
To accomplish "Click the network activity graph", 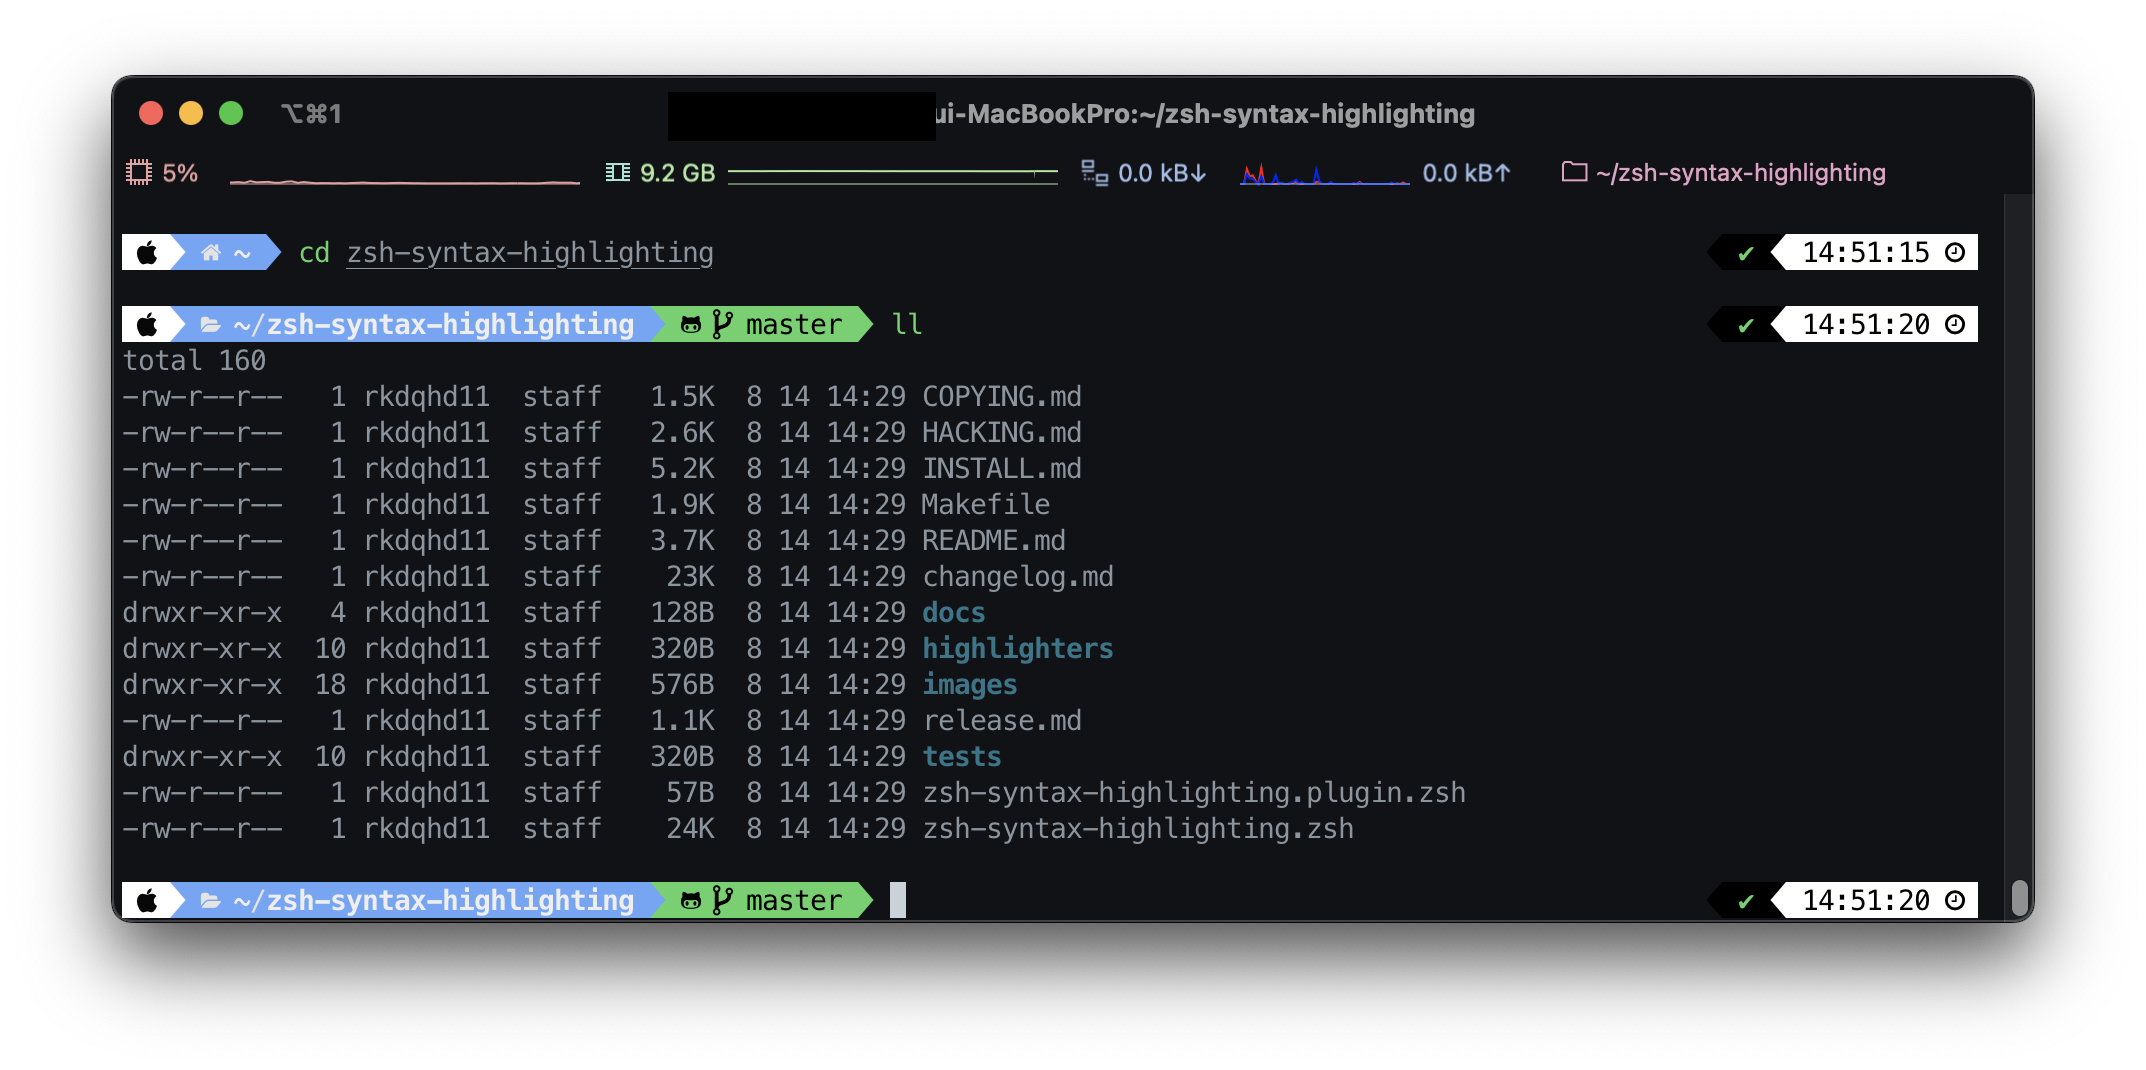I will (x=1325, y=175).
